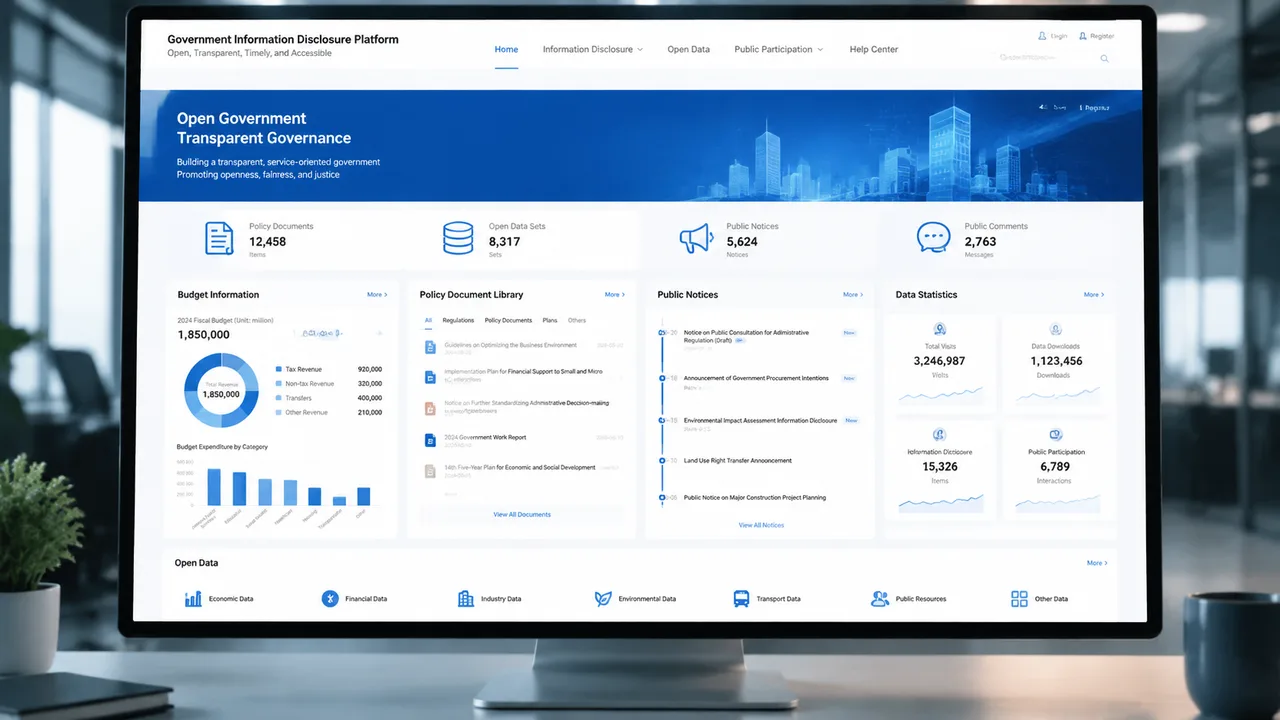Image resolution: width=1280 pixels, height=720 pixels.
Task: Expand the Public Participation dropdown
Action: (778, 49)
